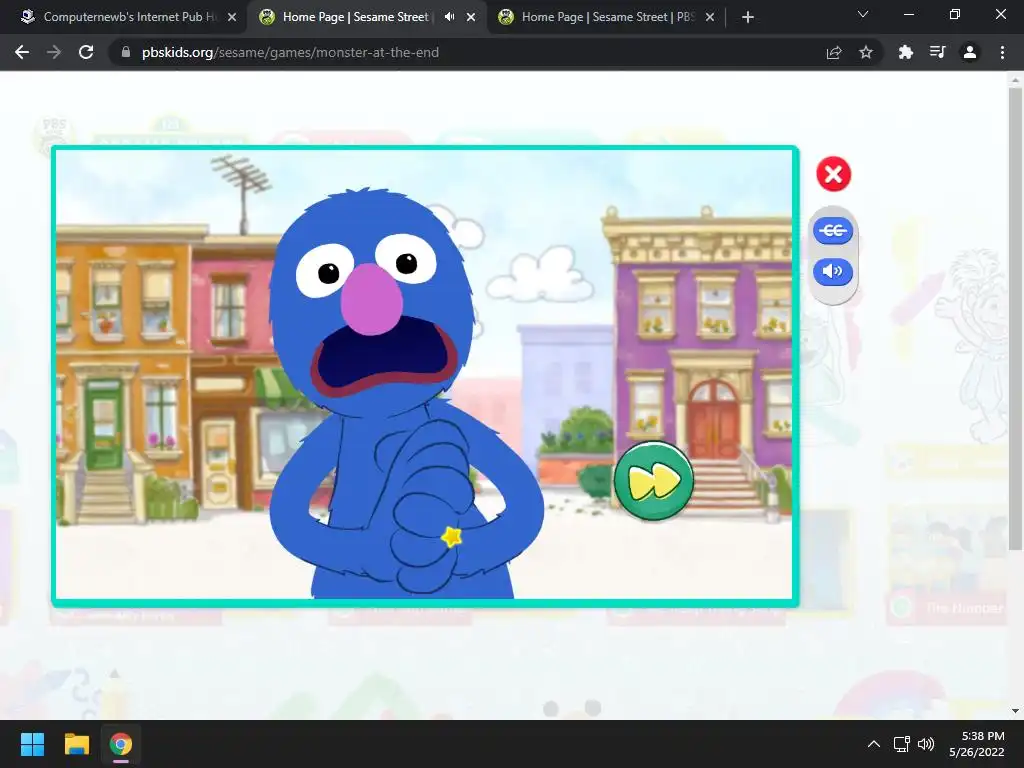Screen dimensions: 1024x768
Task: Click the page's vertical scrollbar
Action: point(1015,319)
